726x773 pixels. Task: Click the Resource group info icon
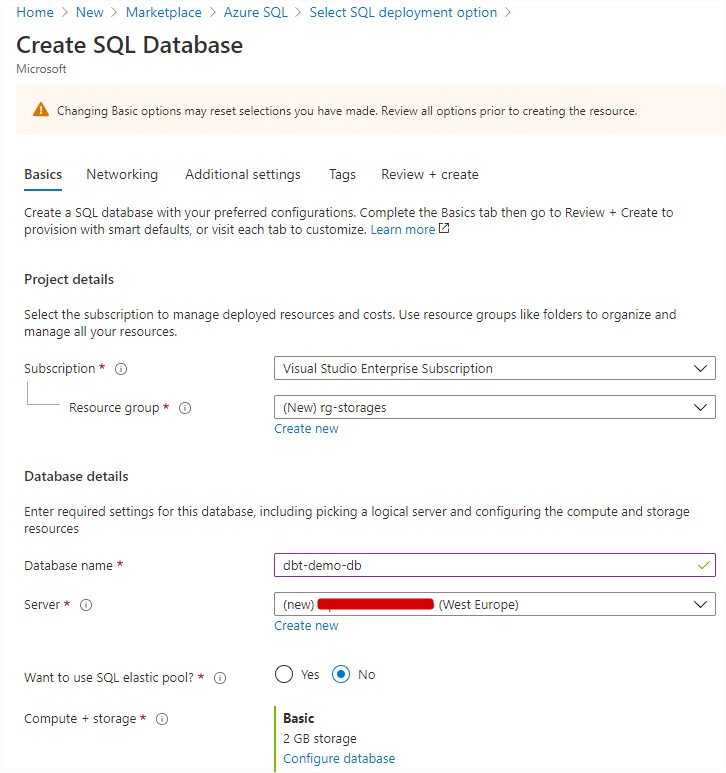(185, 408)
